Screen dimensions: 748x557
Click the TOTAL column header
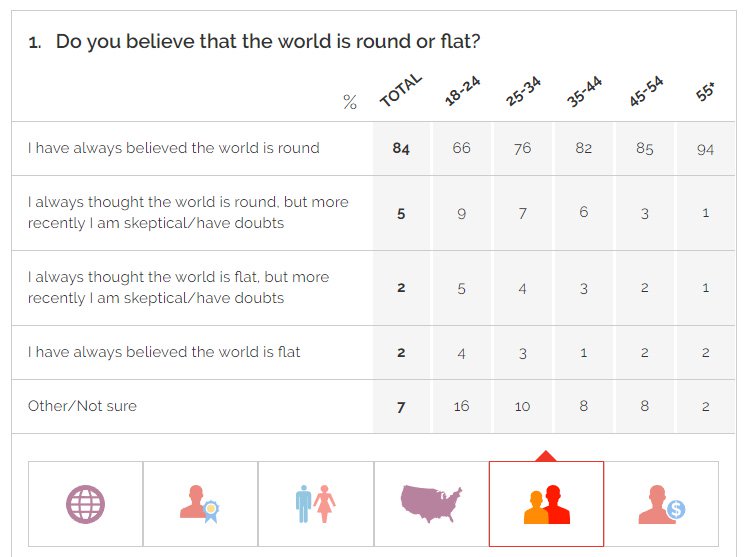tap(401, 91)
